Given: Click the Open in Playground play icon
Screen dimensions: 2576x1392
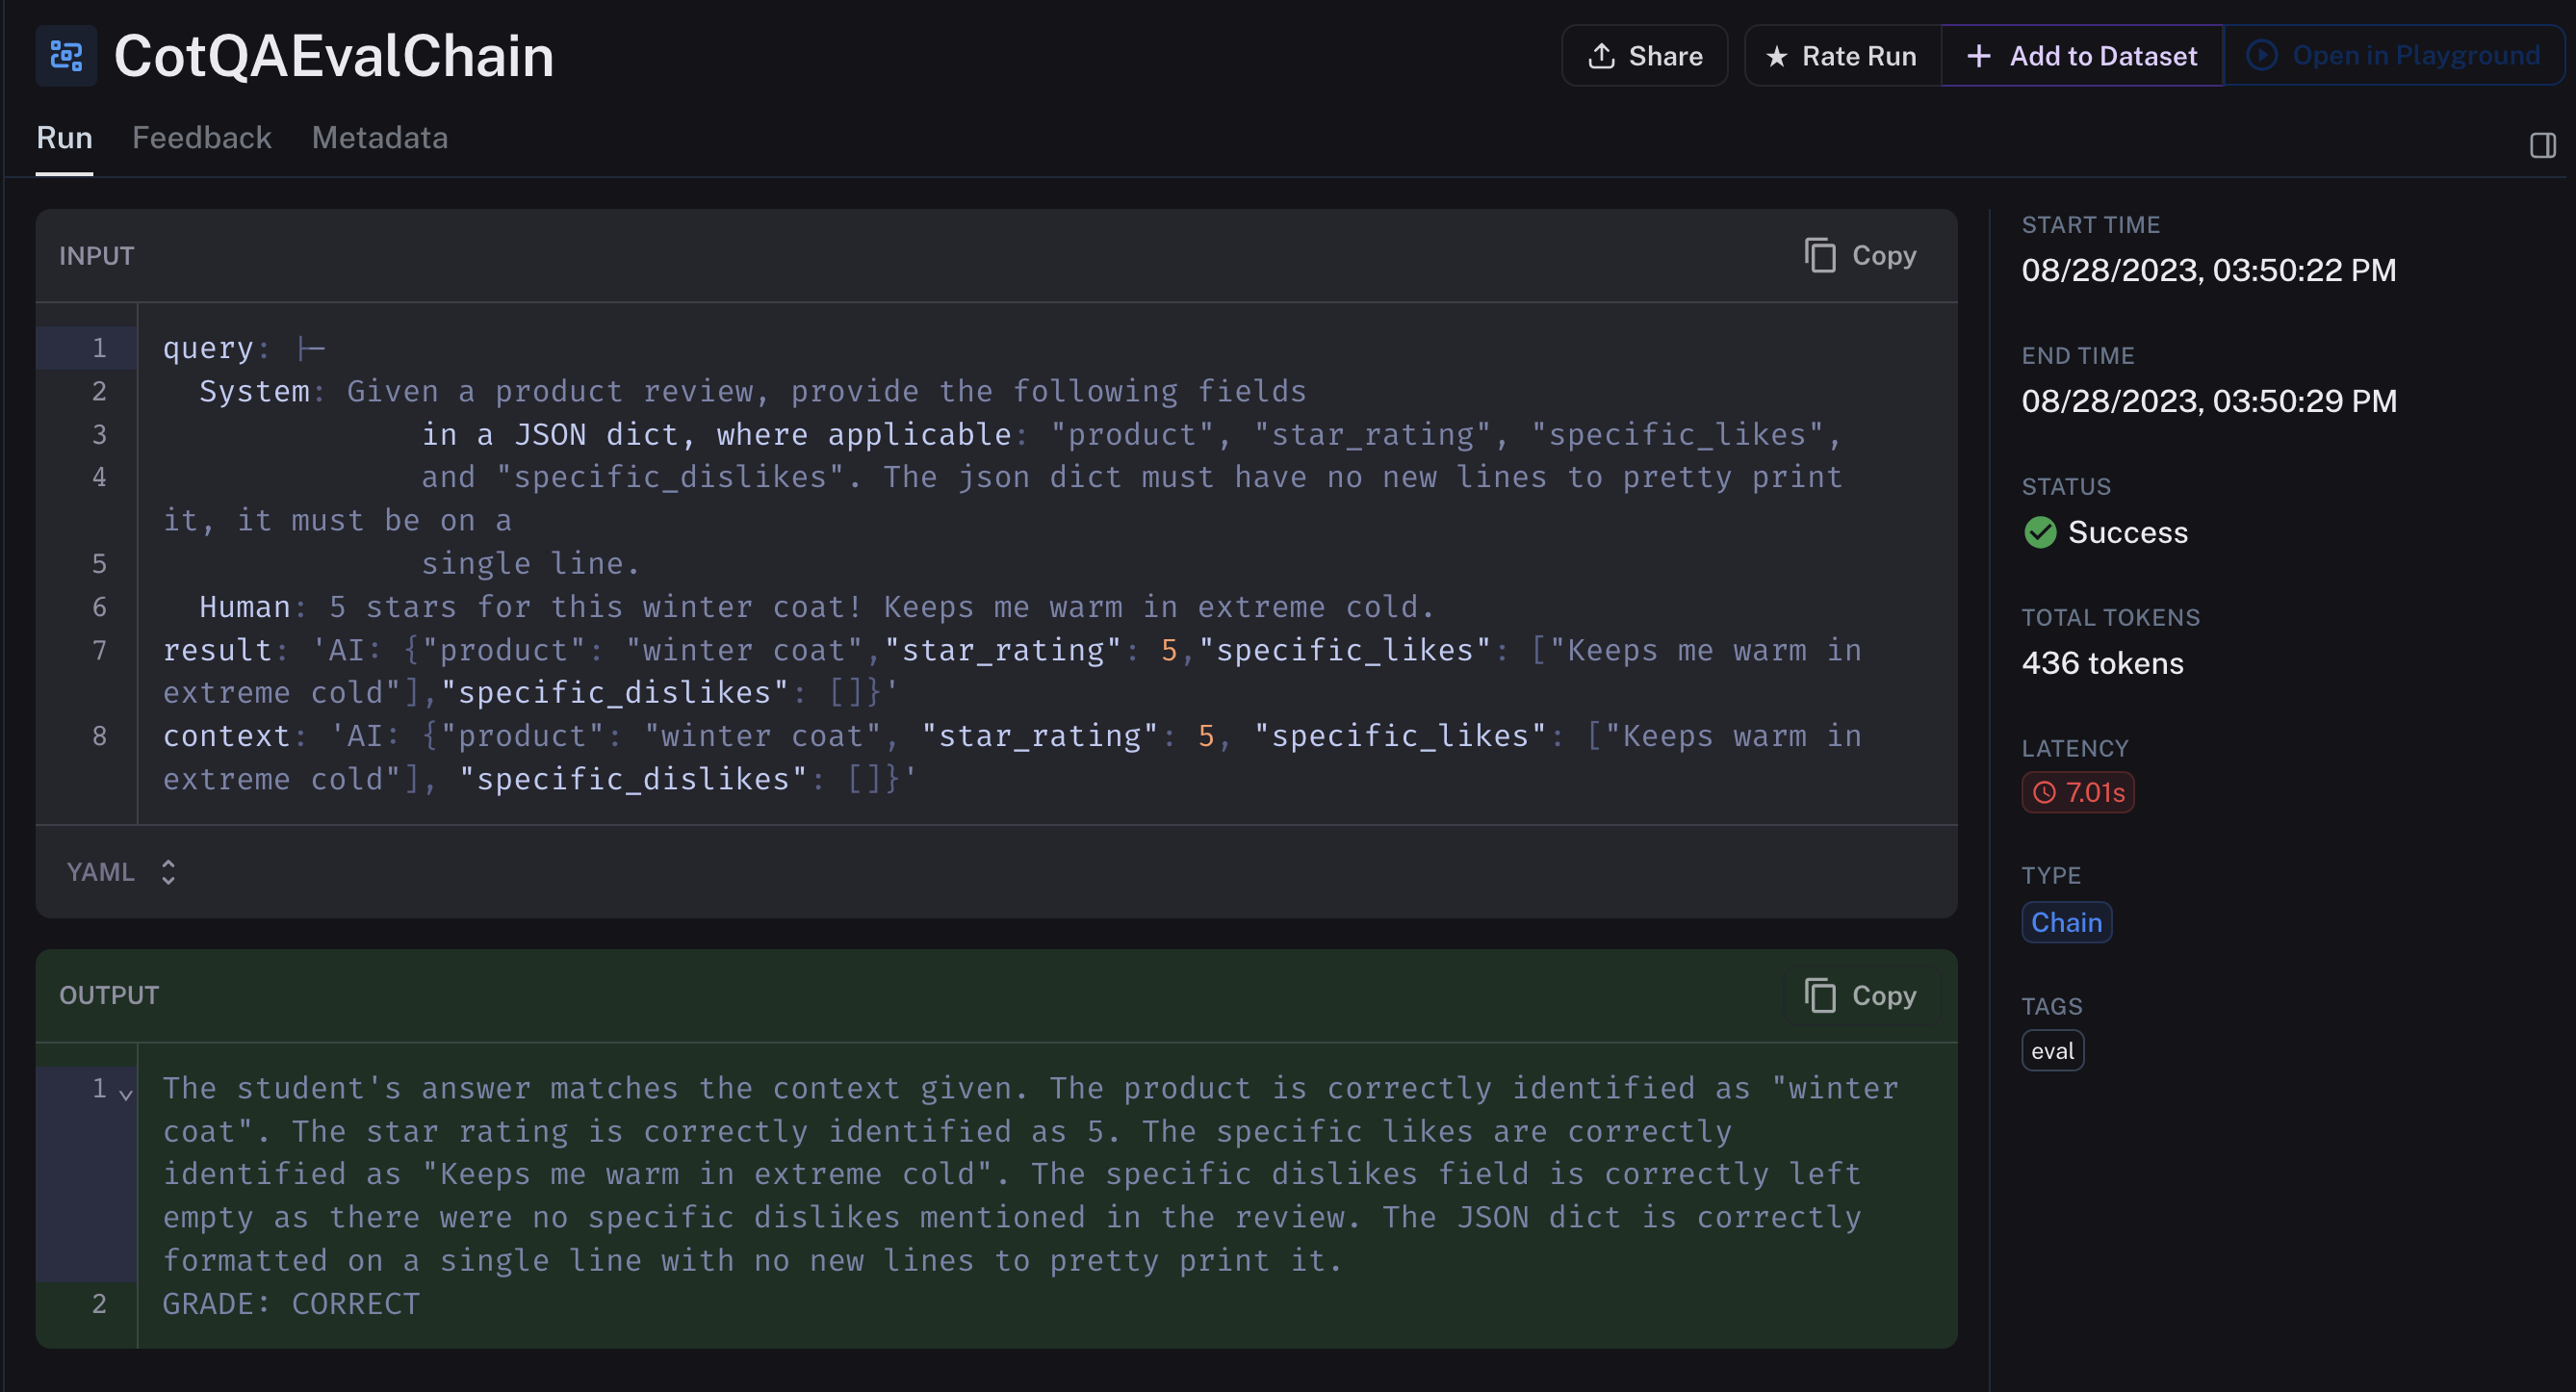Looking at the screenshot, I should (x=2262, y=55).
